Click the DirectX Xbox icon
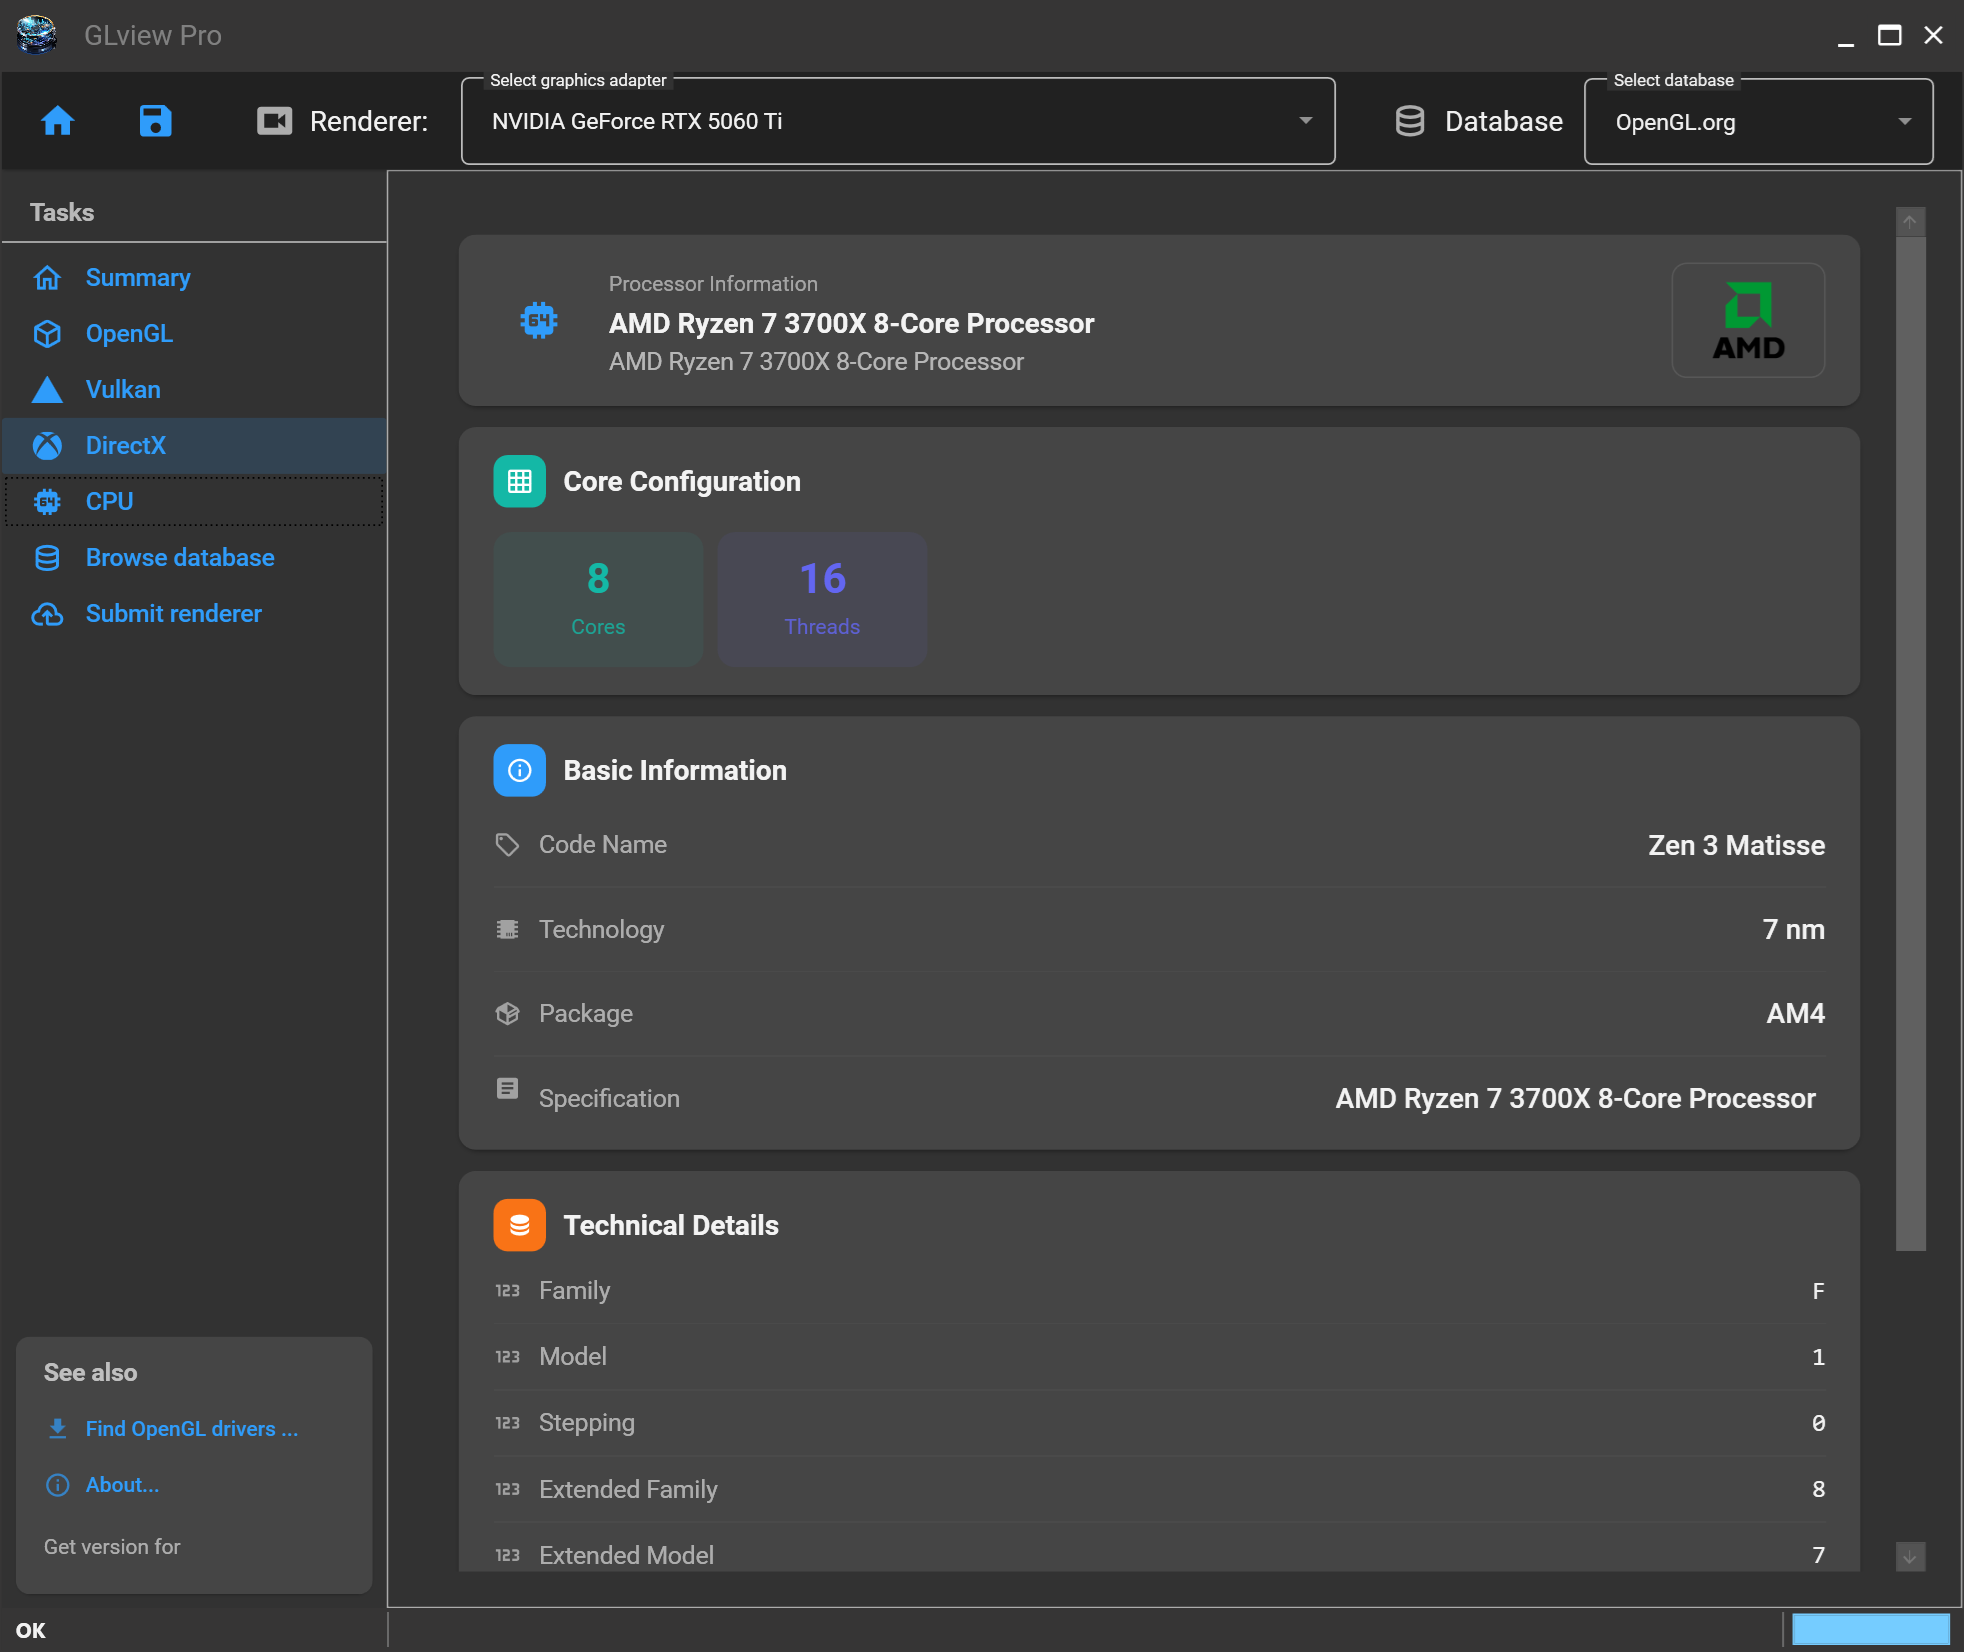Image resolution: width=1964 pixels, height=1652 pixels. click(x=47, y=445)
